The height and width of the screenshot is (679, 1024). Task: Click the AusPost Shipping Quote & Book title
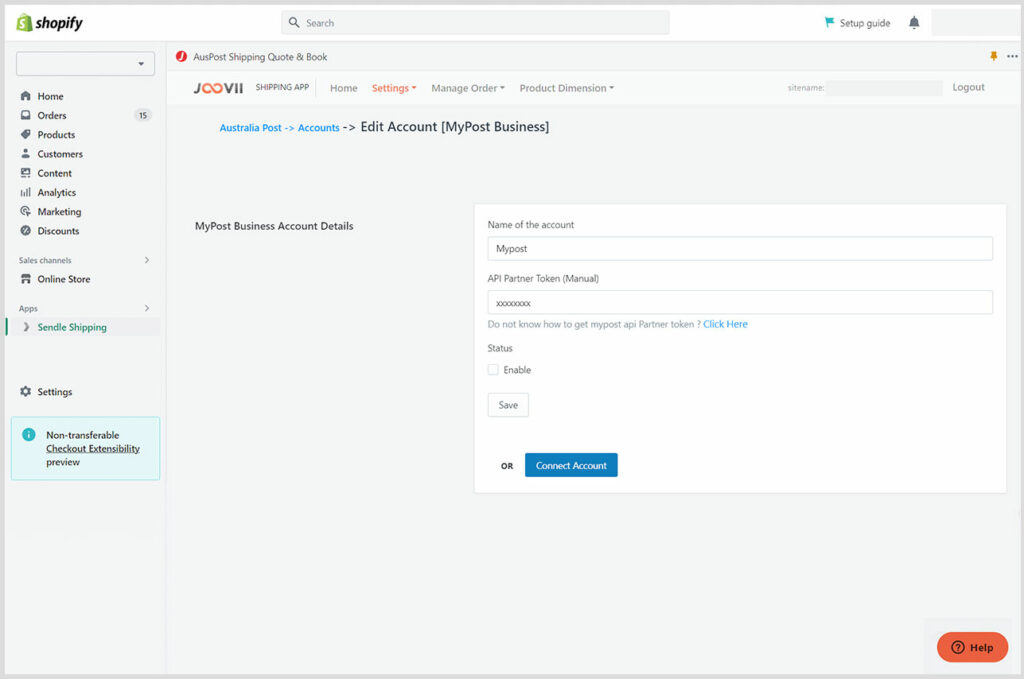click(260, 57)
